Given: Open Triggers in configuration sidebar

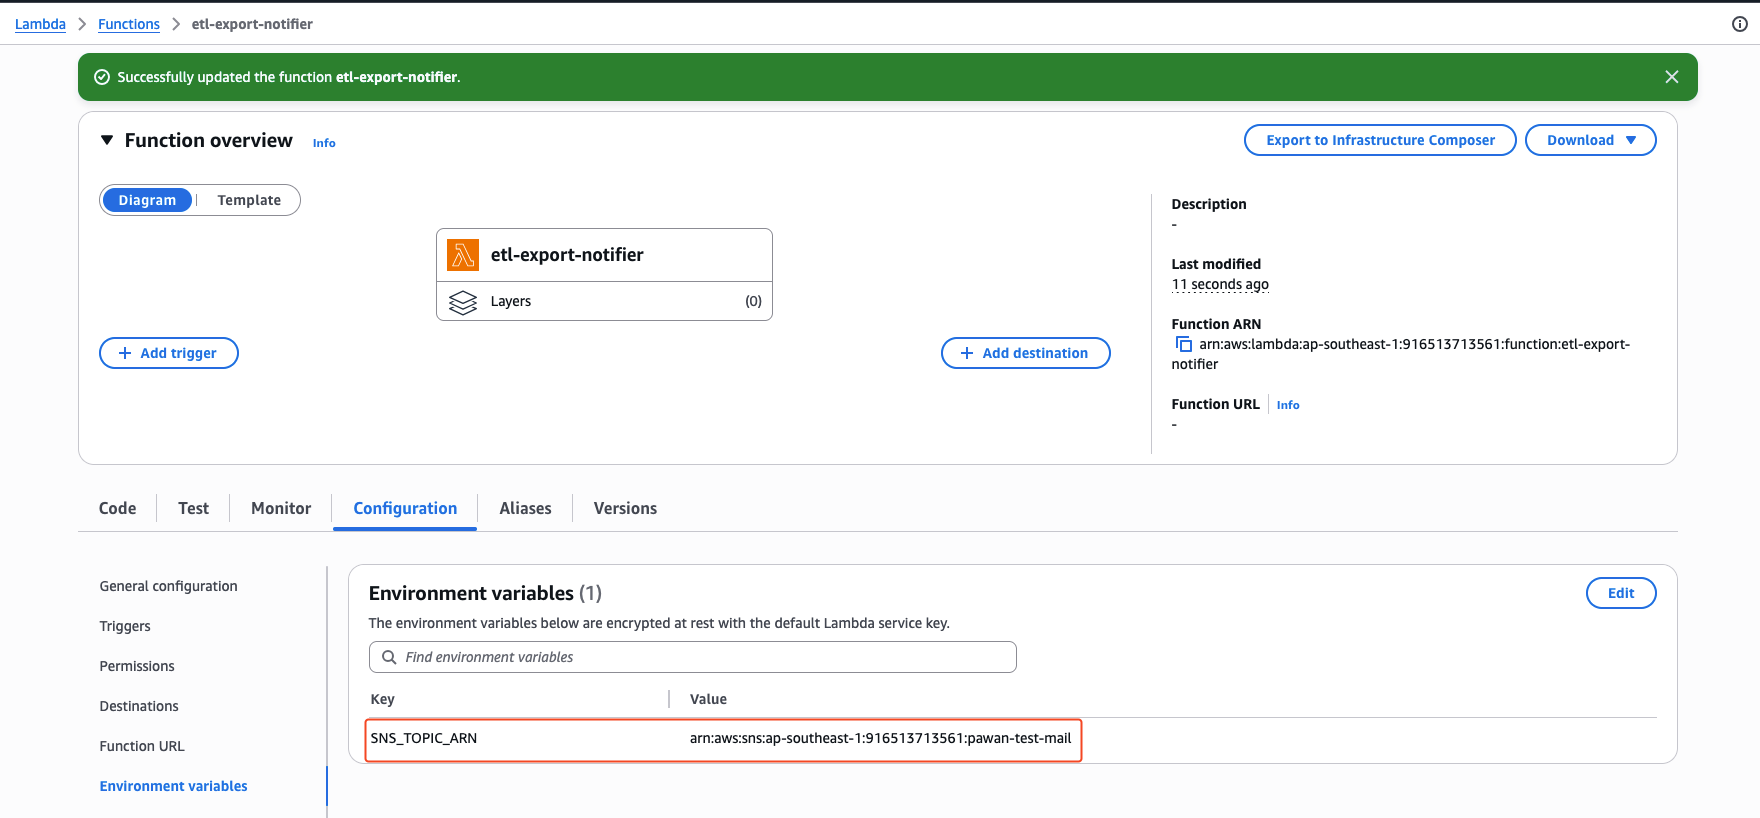Looking at the screenshot, I should tap(125, 626).
